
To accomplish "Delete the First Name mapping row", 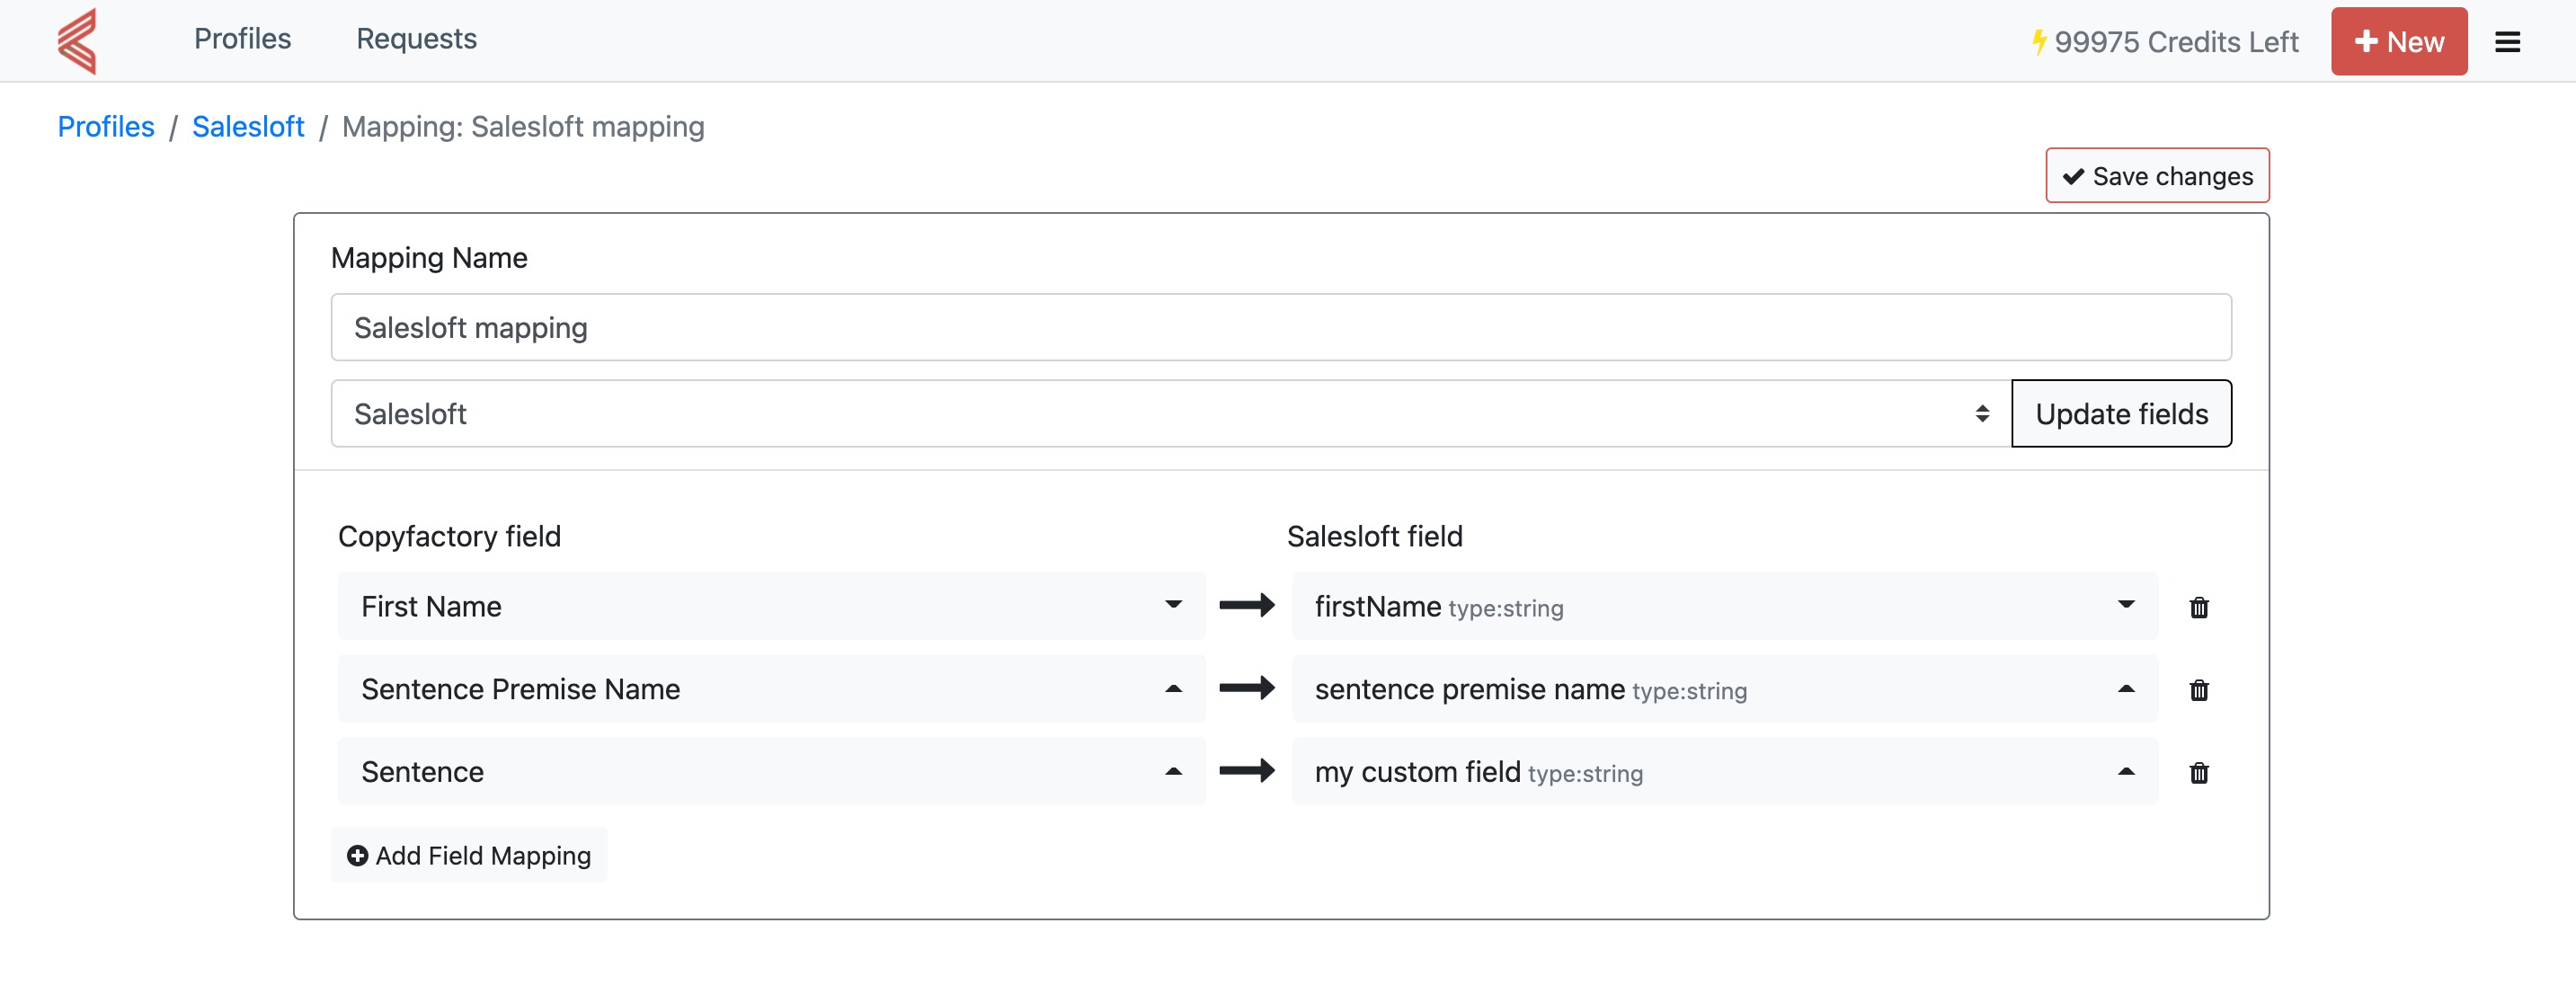I will pos(2199,607).
